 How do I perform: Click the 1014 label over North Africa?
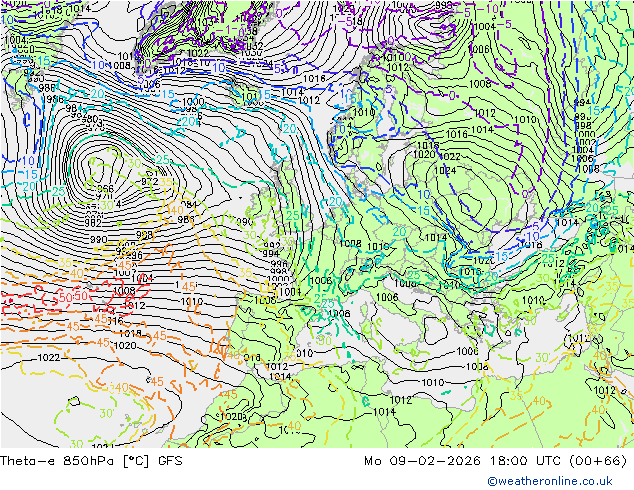point(384,412)
